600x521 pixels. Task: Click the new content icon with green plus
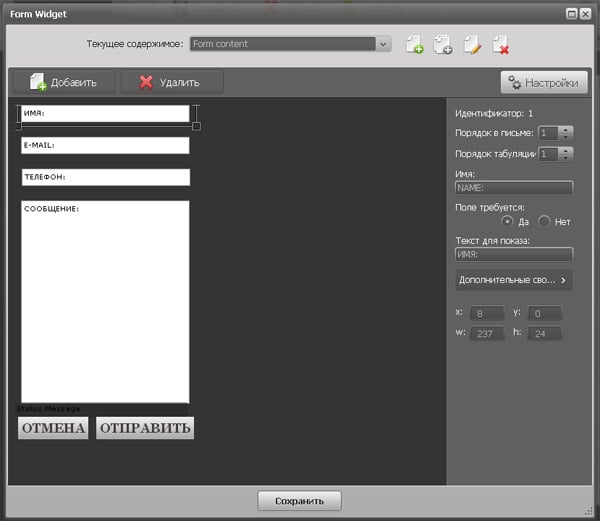click(x=414, y=44)
